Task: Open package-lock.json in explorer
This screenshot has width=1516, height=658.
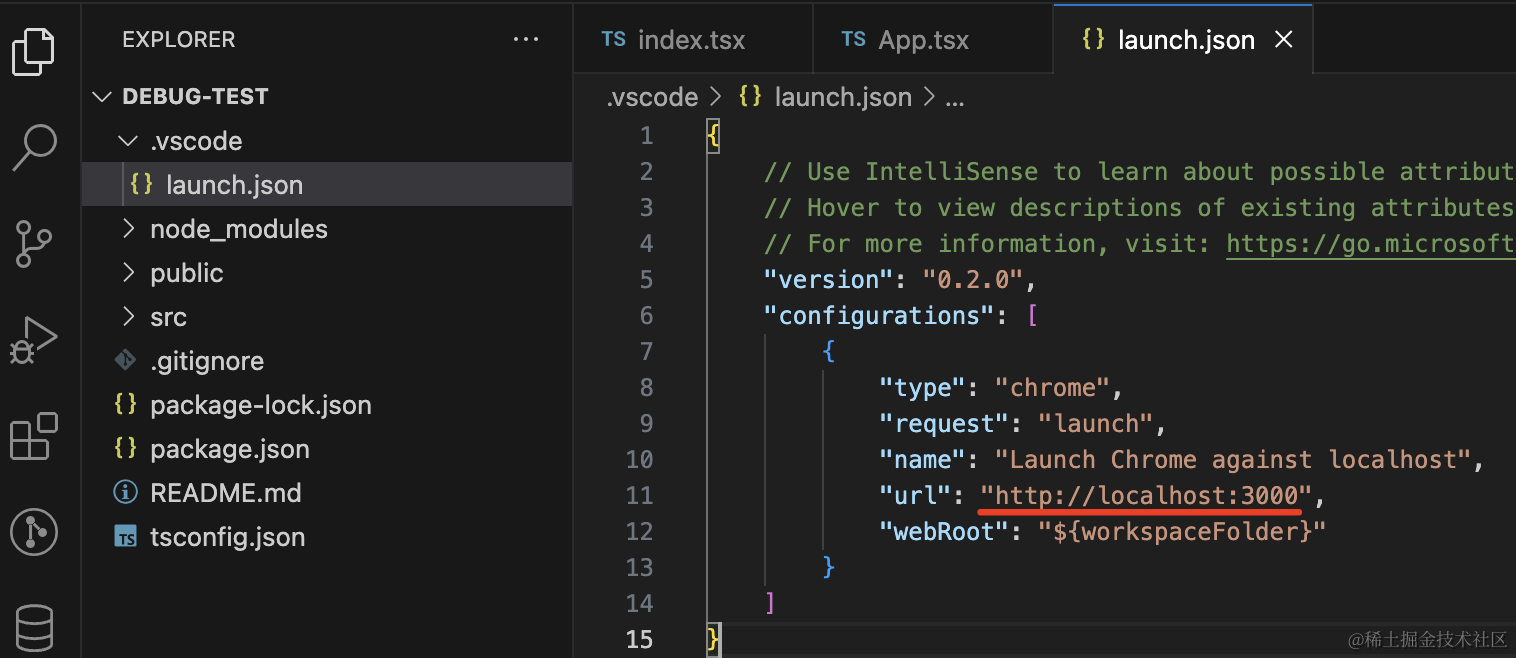Action: coord(327,405)
